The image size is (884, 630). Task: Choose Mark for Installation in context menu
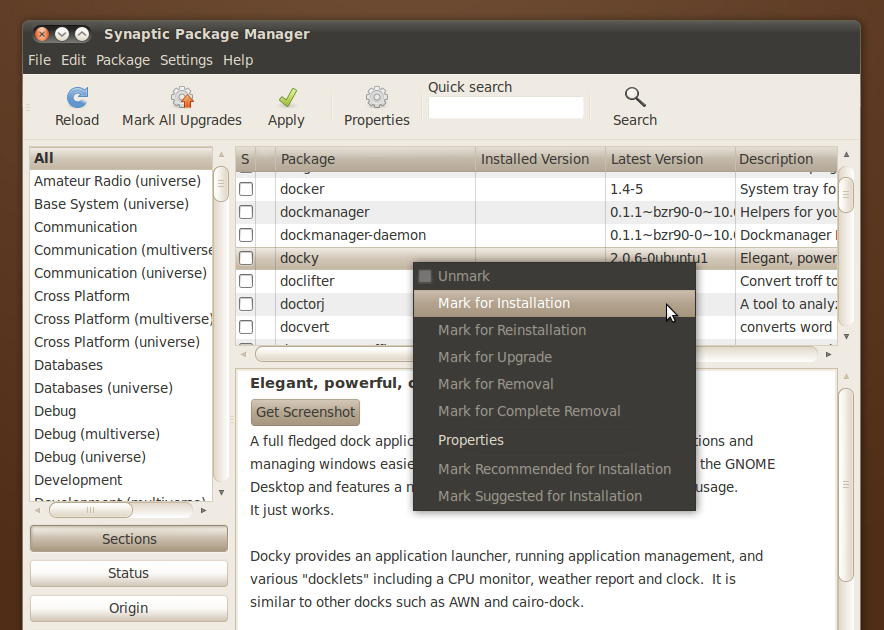pyautogui.click(x=554, y=303)
